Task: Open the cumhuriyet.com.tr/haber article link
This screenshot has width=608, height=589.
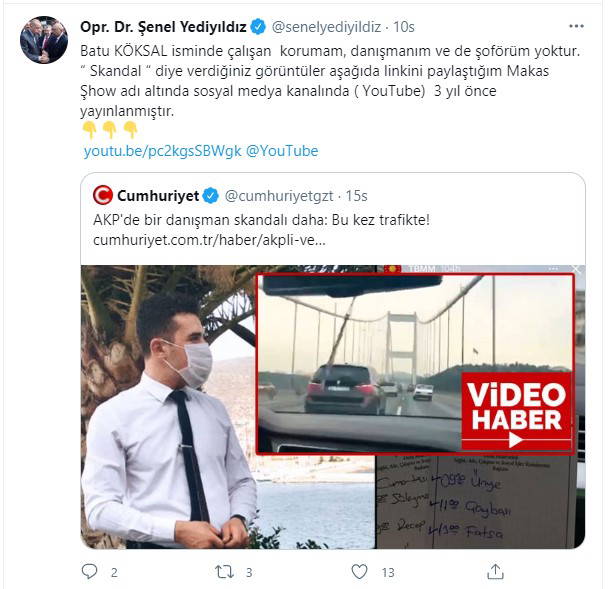Action: coord(208,241)
